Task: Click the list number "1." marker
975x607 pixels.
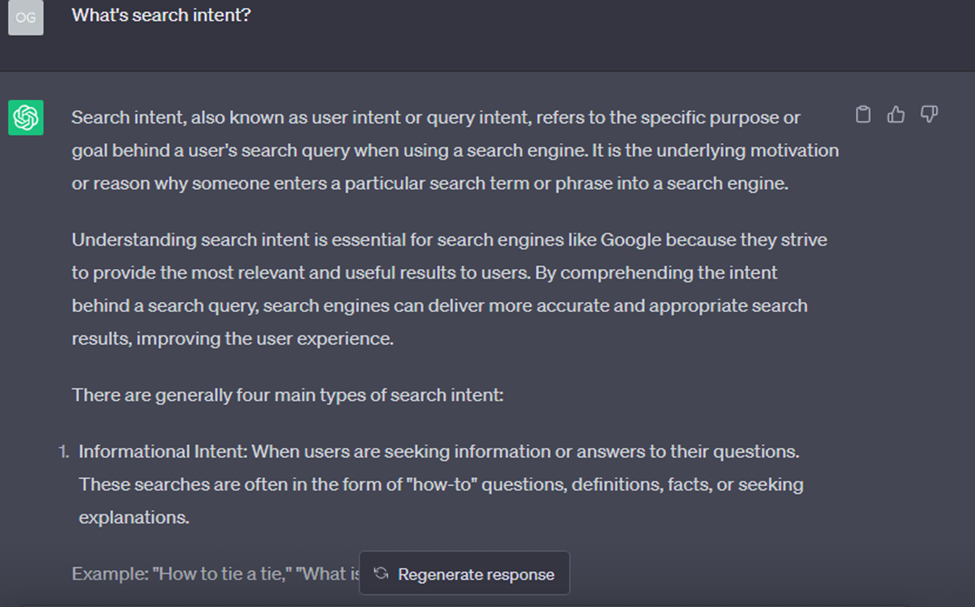Action: (x=64, y=451)
